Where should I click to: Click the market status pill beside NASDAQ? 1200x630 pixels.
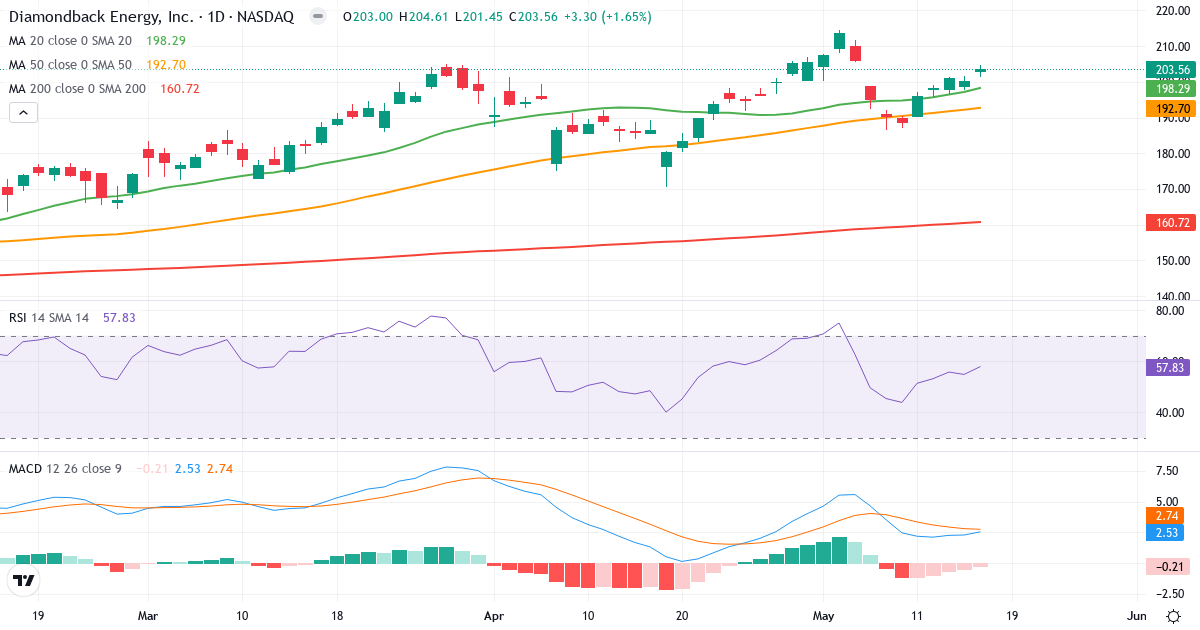coord(318,17)
